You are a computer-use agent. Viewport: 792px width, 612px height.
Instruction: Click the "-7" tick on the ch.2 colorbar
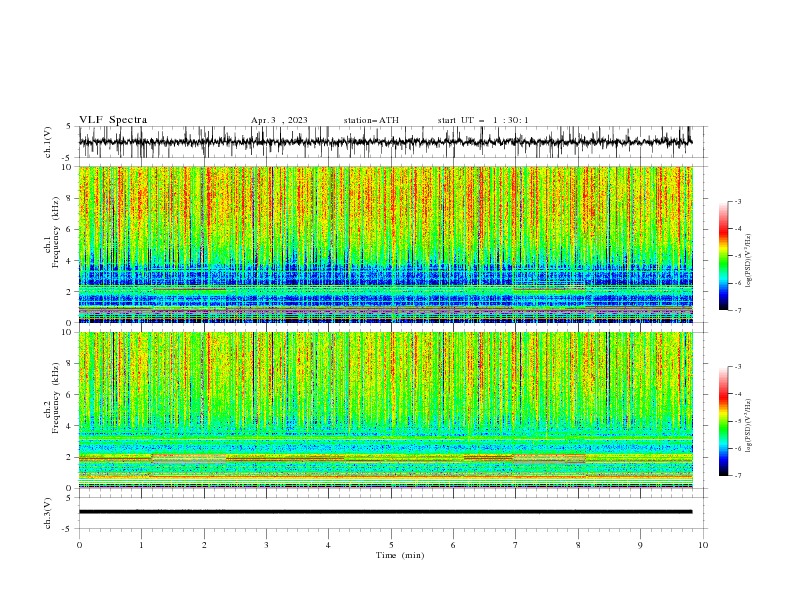738,476
